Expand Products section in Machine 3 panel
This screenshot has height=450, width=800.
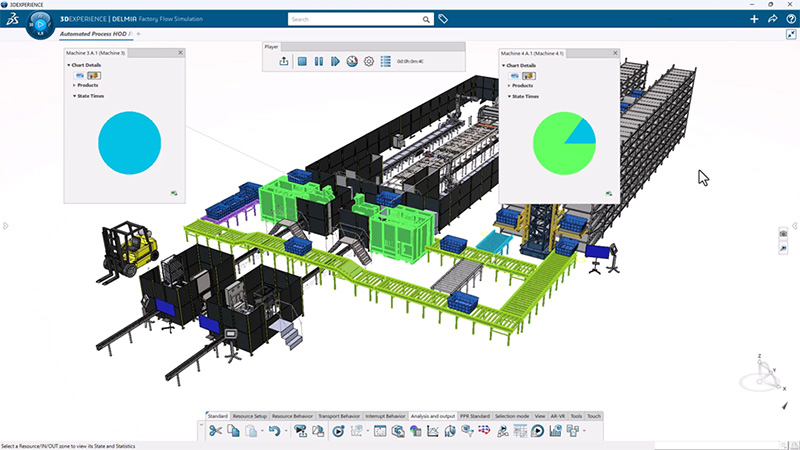(74, 85)
